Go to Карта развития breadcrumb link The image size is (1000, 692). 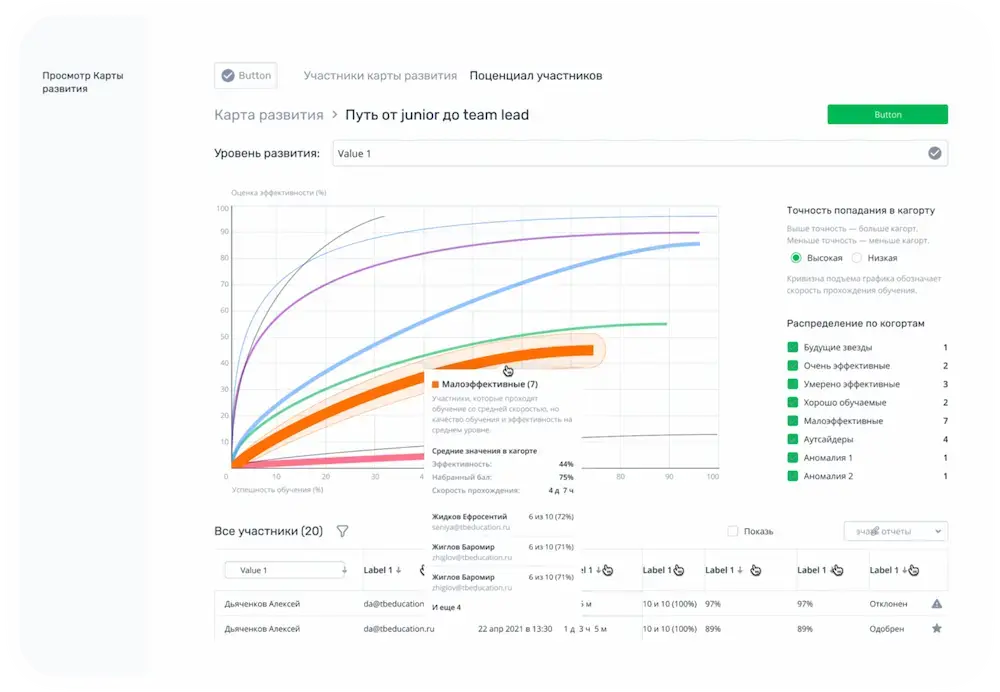coord(268,115)
